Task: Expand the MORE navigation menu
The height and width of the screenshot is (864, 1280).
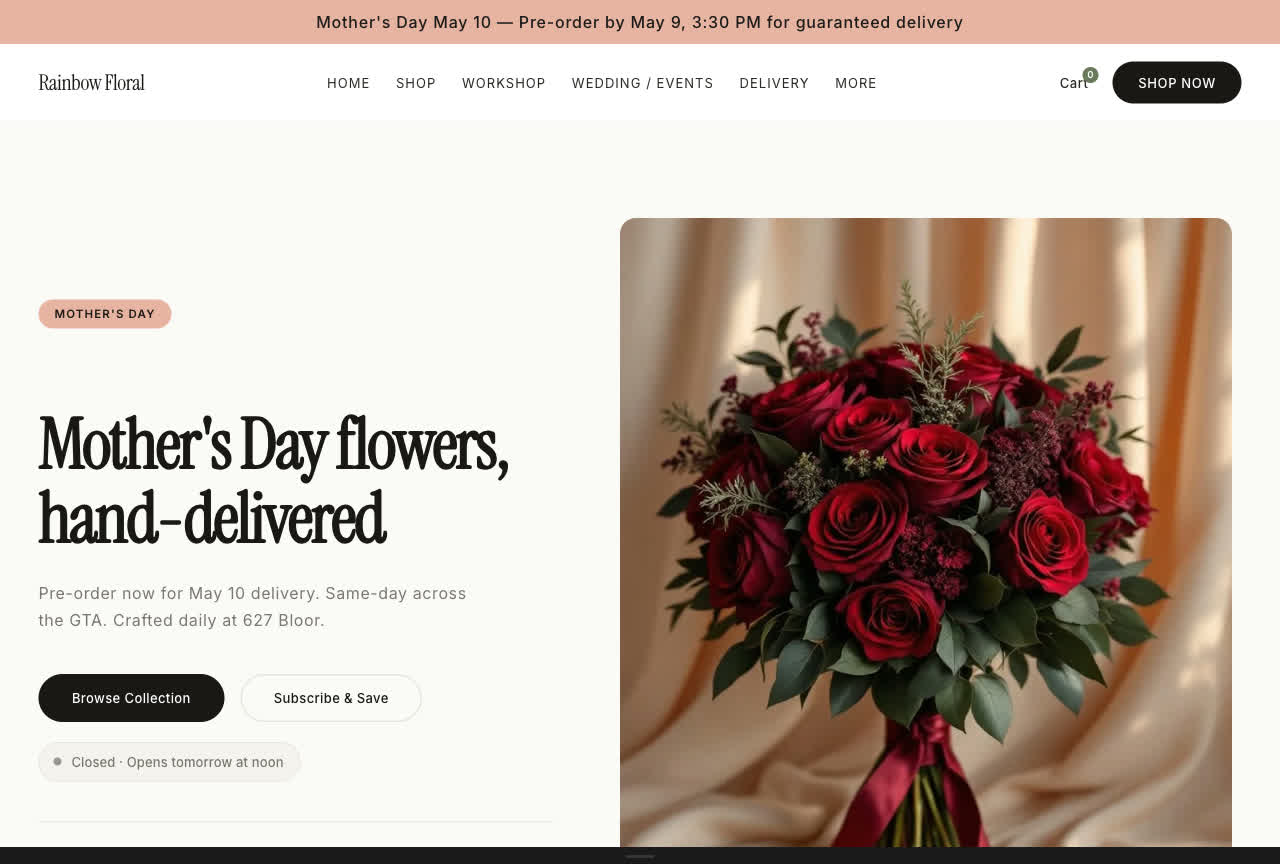Action: [856, 83]
